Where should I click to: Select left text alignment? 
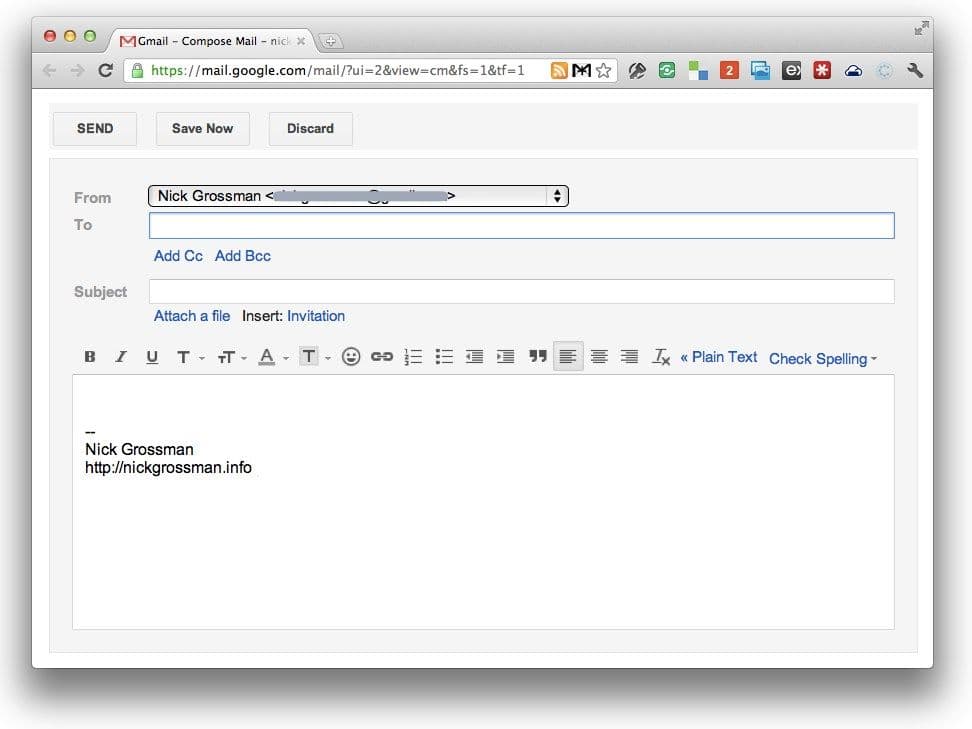pos(568,357)
